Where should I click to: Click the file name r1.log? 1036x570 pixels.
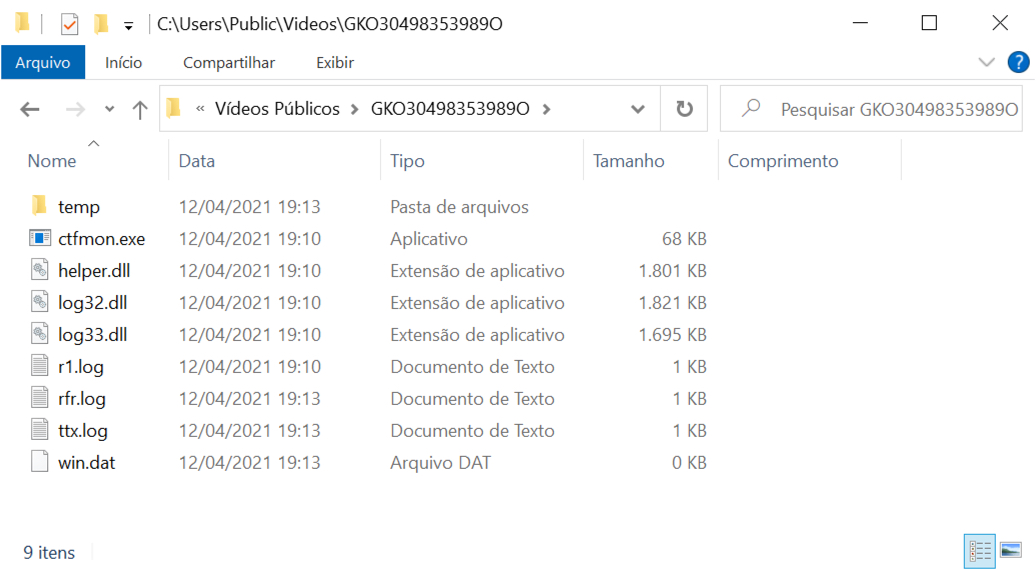[x=81, y=367]
